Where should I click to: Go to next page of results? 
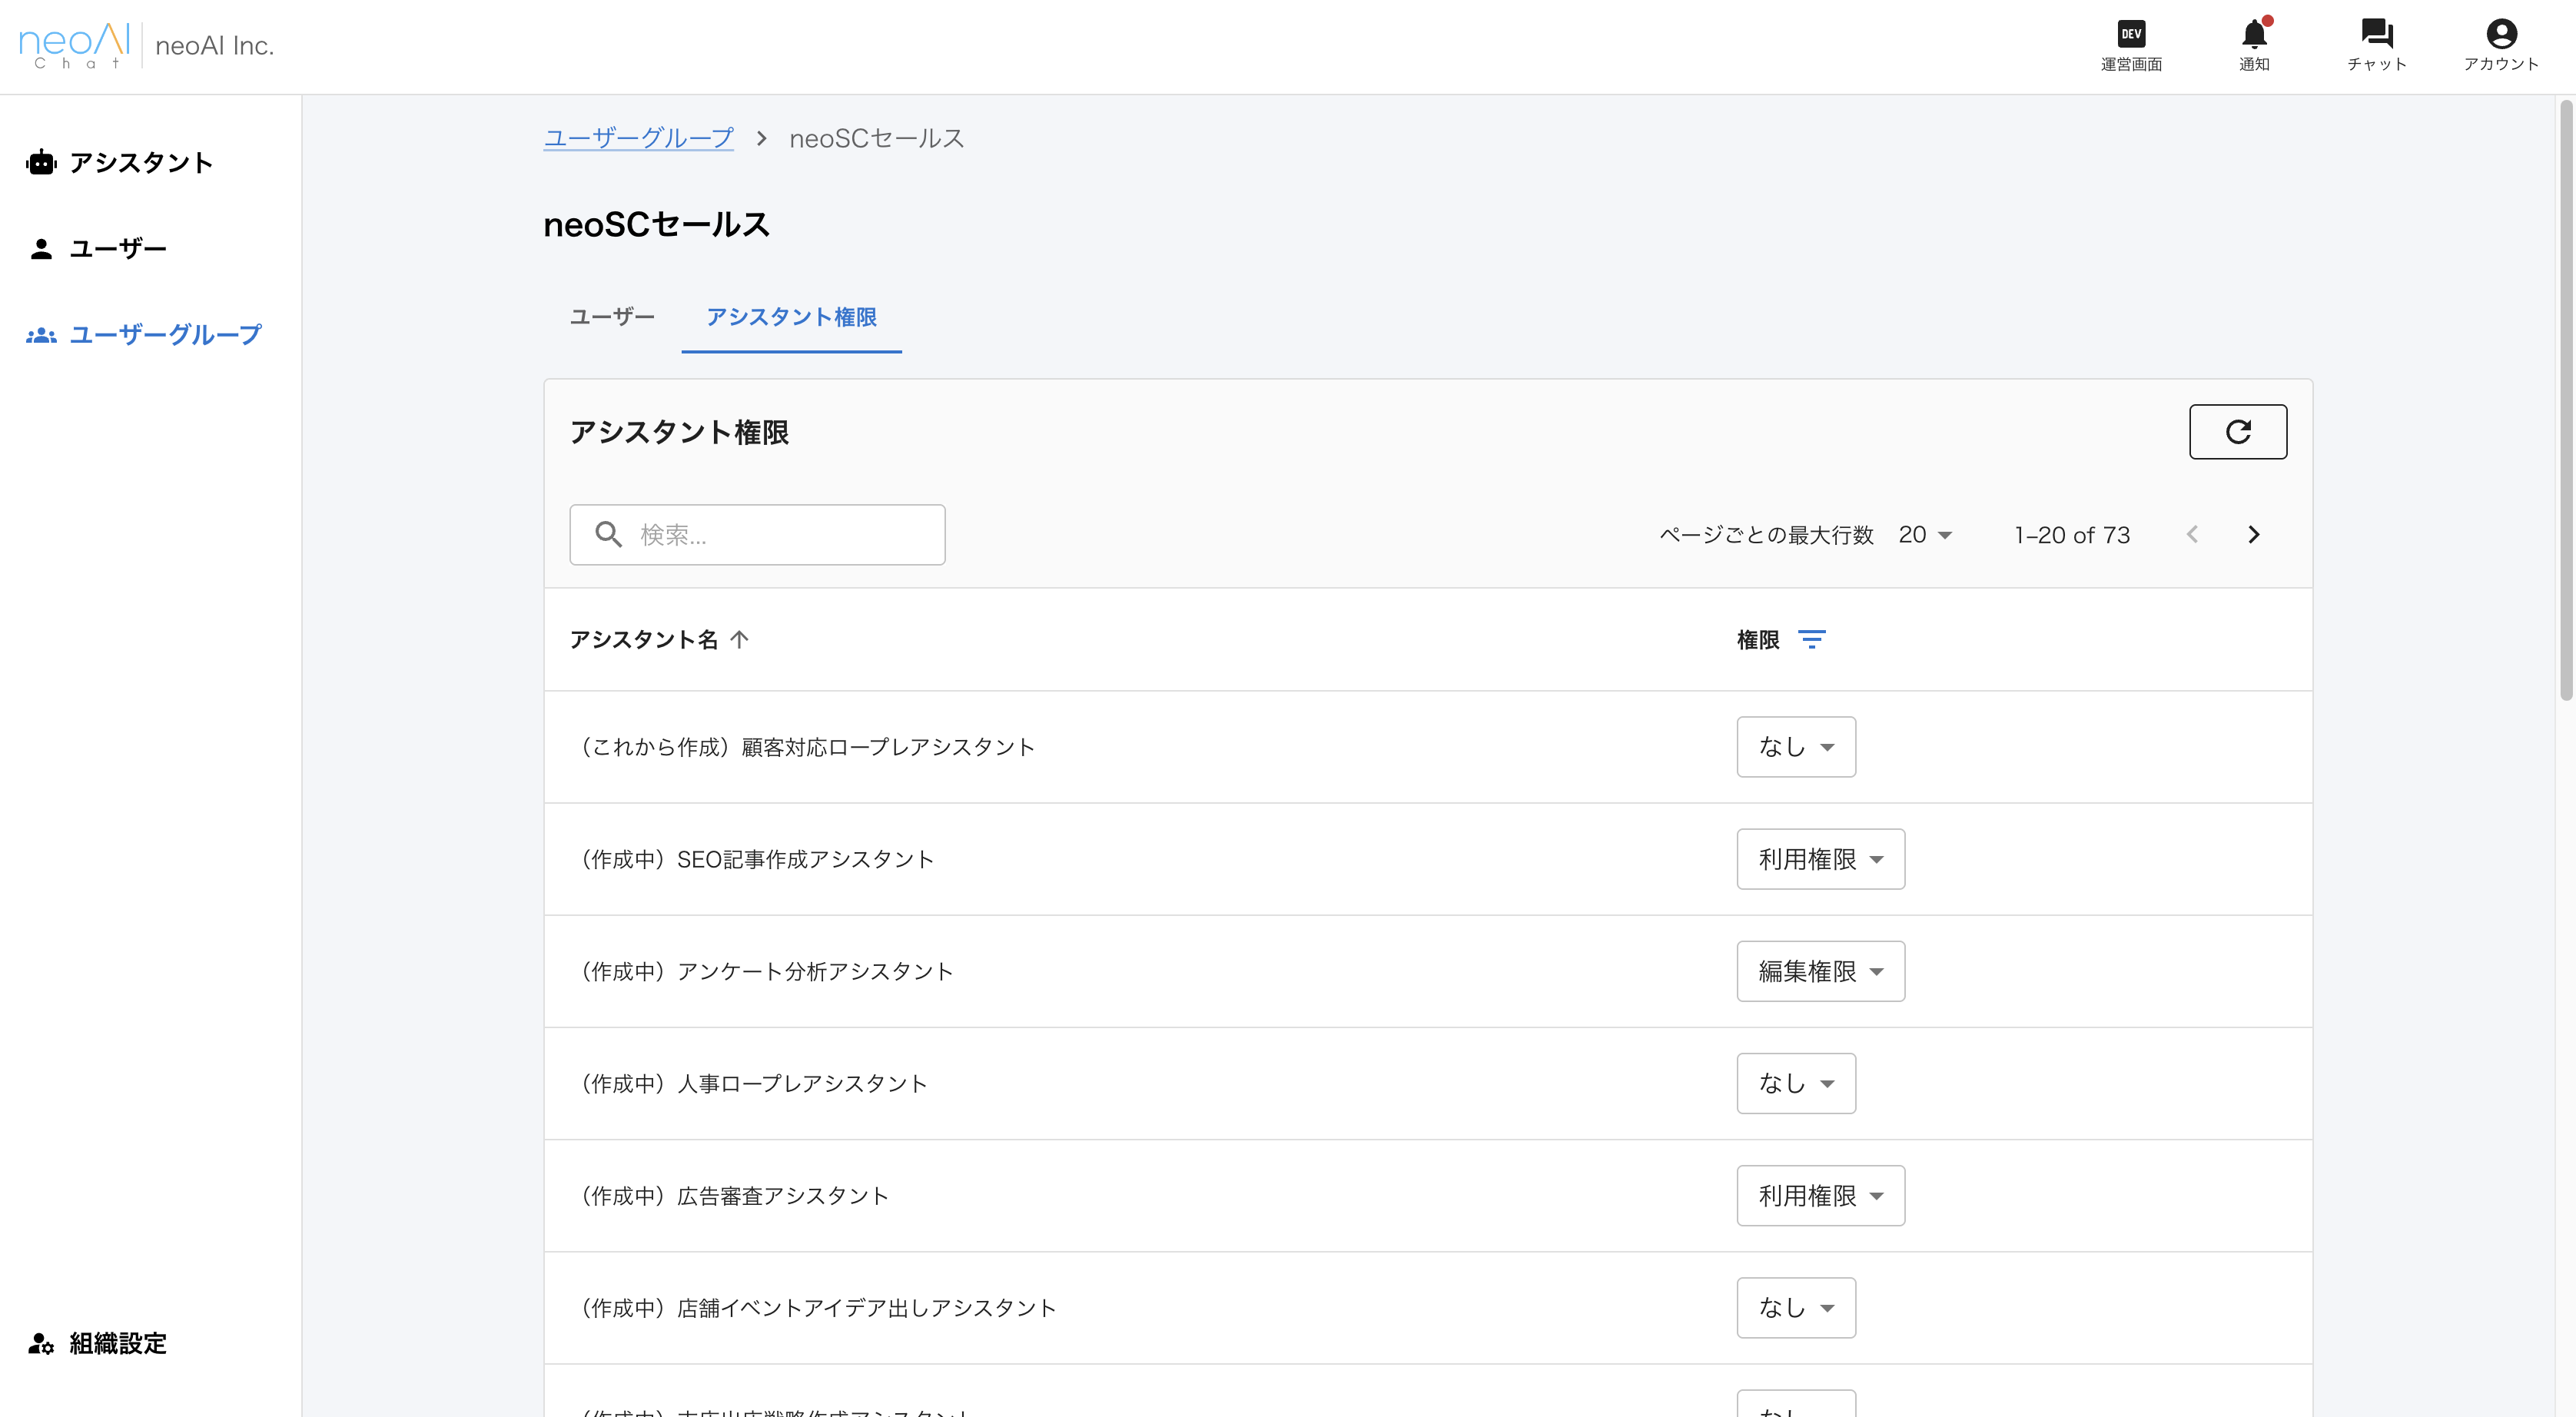[2253, 535]
